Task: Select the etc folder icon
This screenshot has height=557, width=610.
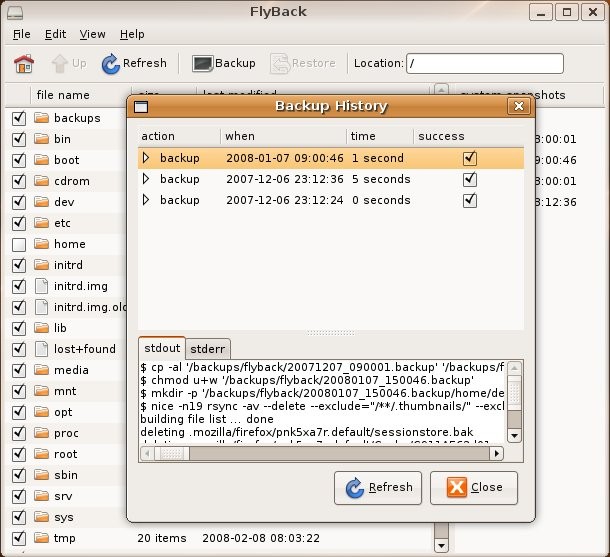Action: coord(41,222)
